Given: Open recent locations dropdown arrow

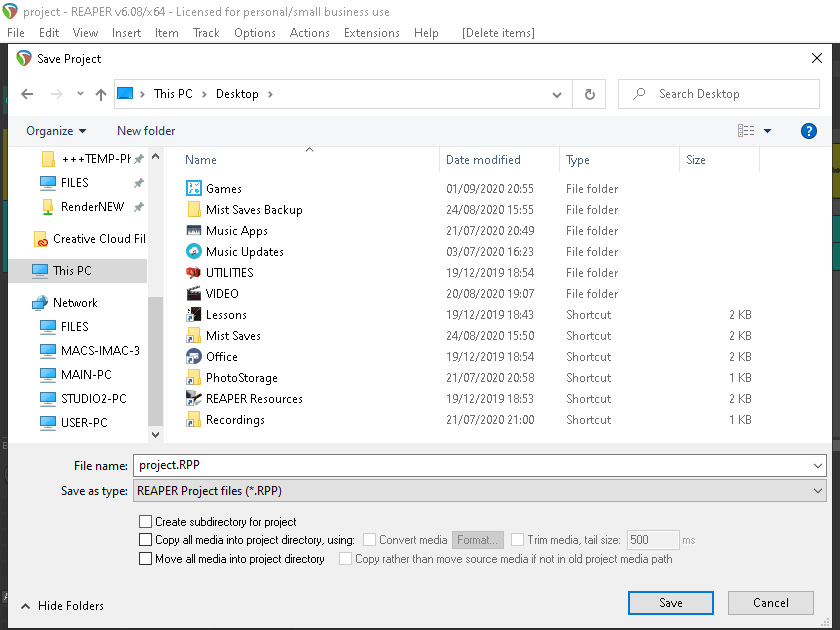Looking at the screenshot, I should coord(80,94).
